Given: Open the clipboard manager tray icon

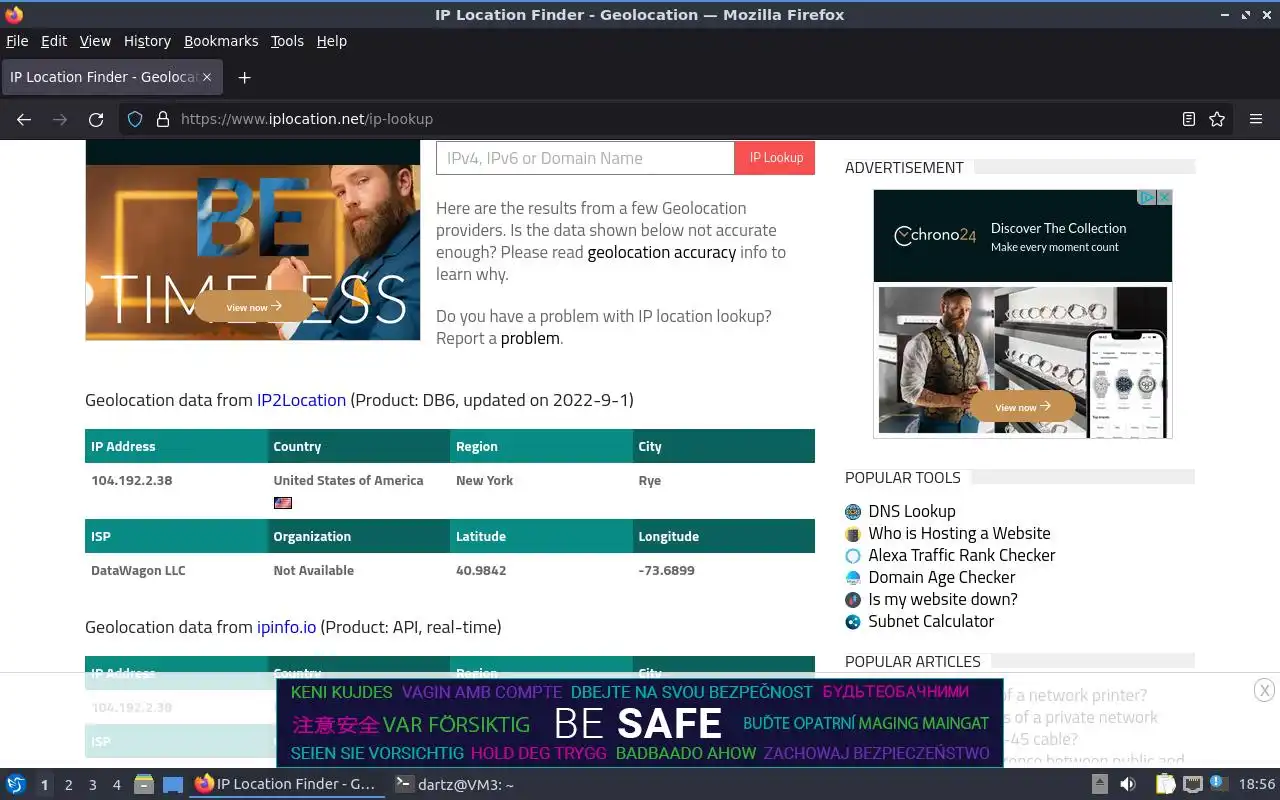Looking at the screenshot, I should pos(1165,785).
